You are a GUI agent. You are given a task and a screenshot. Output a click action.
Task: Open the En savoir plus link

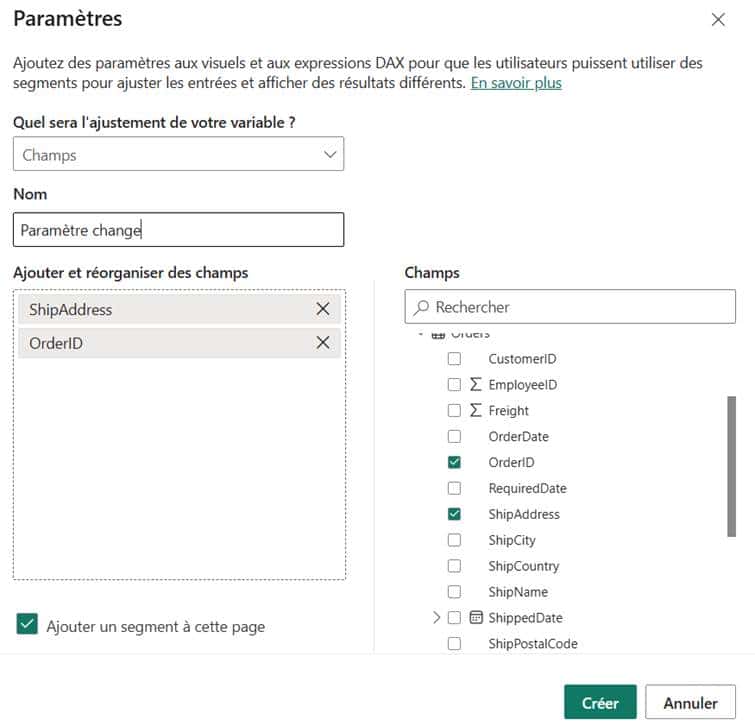click(516, 83)
